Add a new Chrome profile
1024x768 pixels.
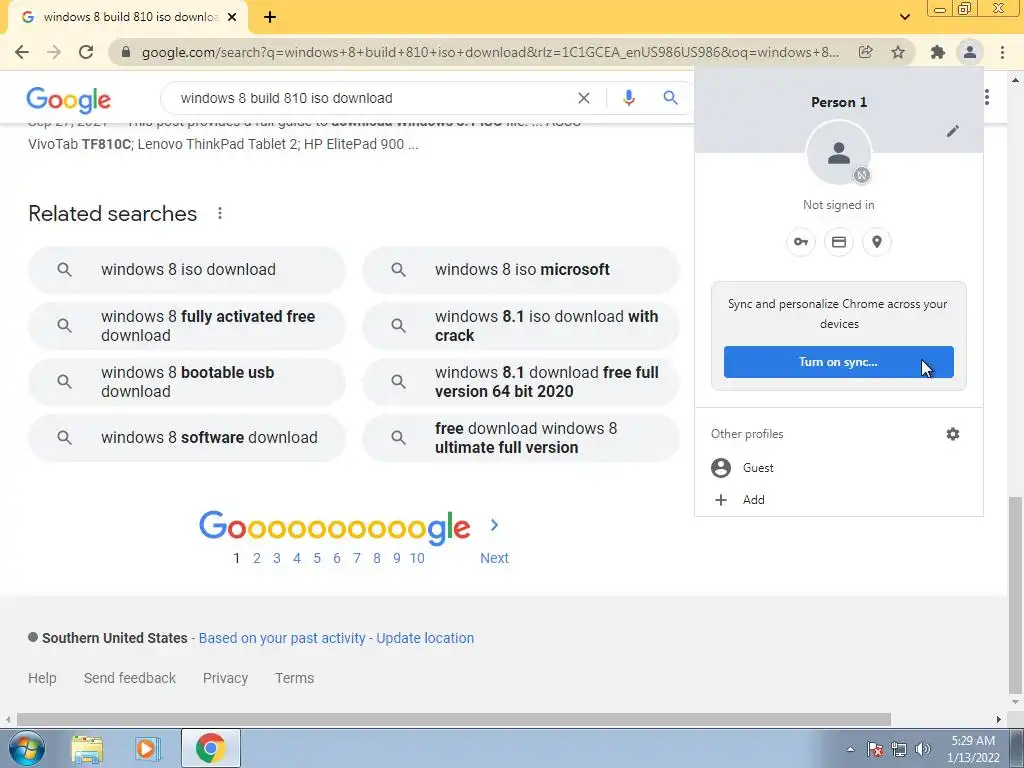click(839, 500)
